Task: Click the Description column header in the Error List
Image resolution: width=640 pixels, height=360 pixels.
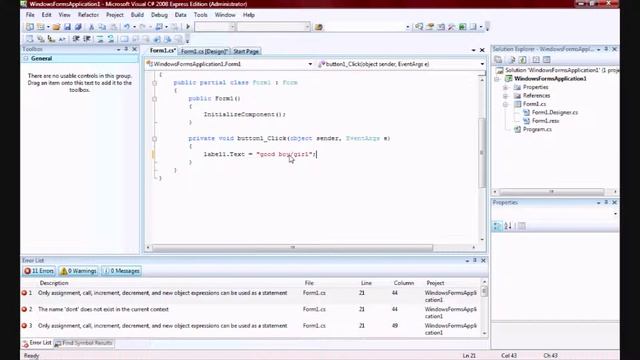Action: pyautogui.click(x=54, y=283)
